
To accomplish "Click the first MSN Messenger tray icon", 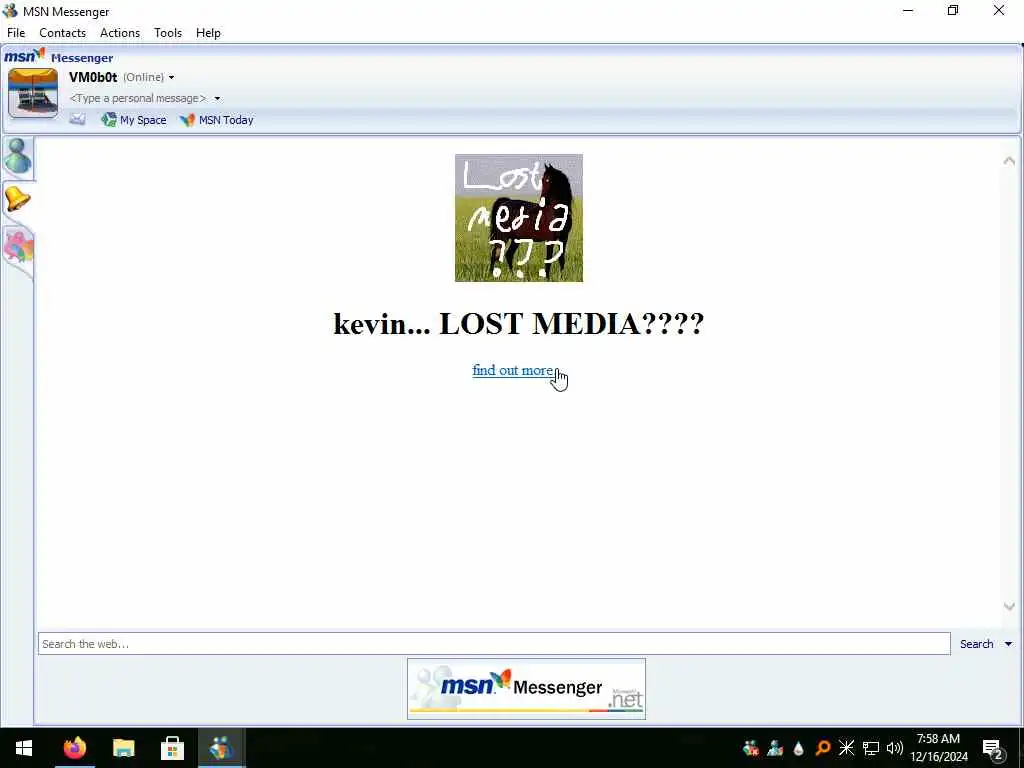I will (x=751, y=748).
